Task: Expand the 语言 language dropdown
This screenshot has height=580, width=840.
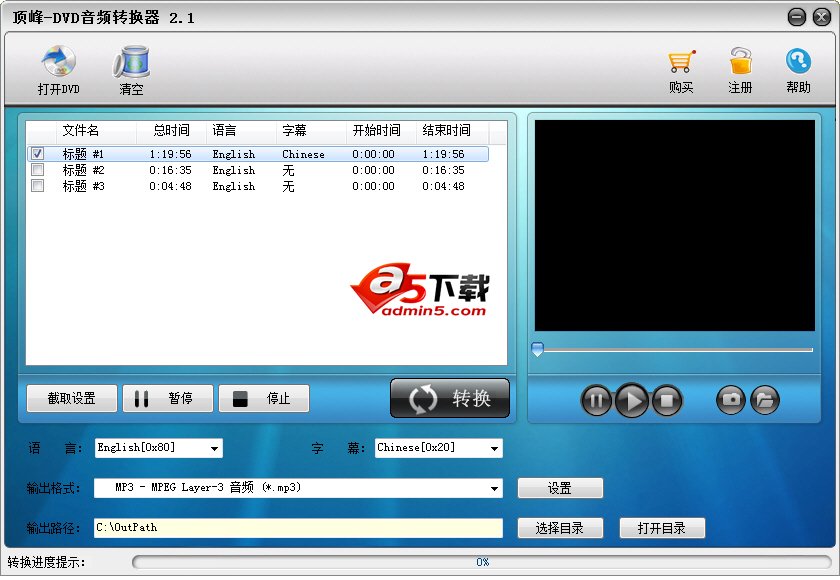Action: pyautogui.click(x=214, y=448)
